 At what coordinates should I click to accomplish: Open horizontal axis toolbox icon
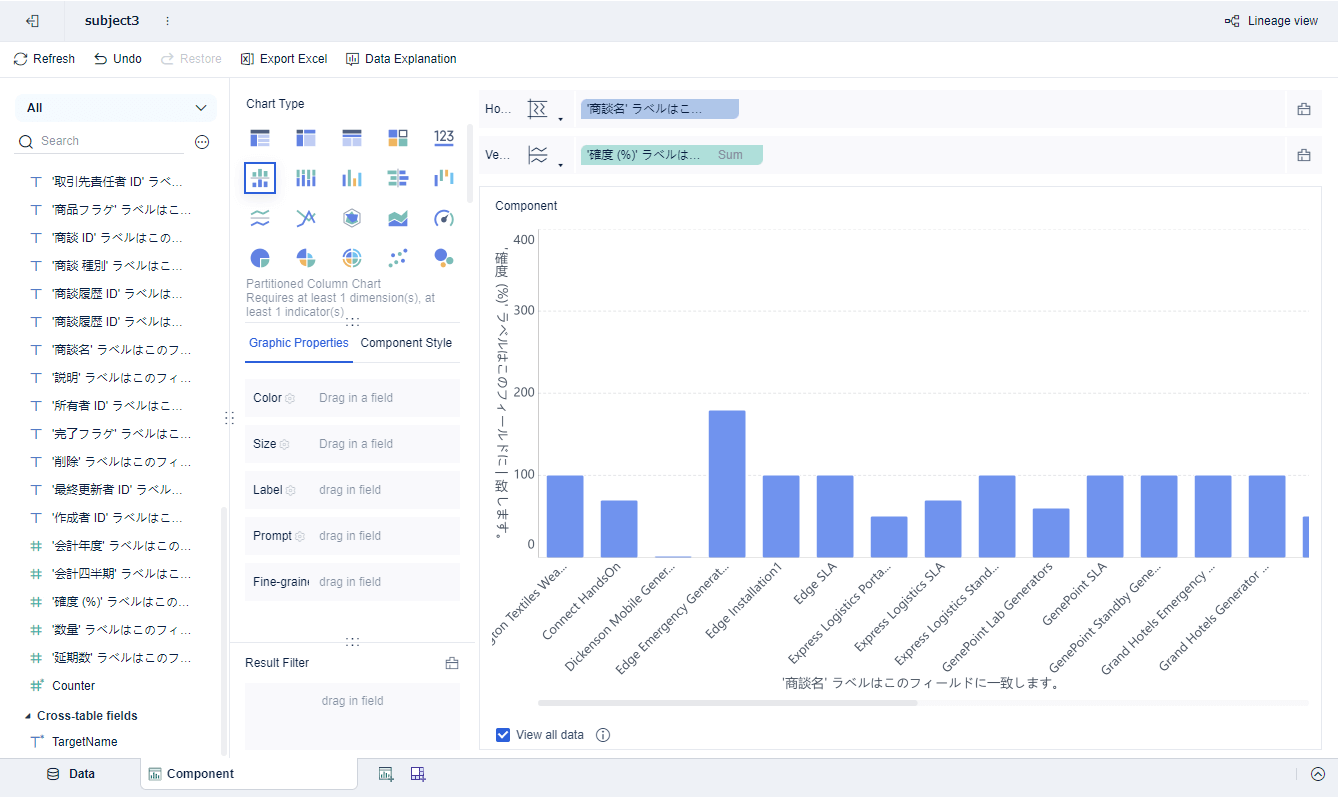pos(1304,109)
